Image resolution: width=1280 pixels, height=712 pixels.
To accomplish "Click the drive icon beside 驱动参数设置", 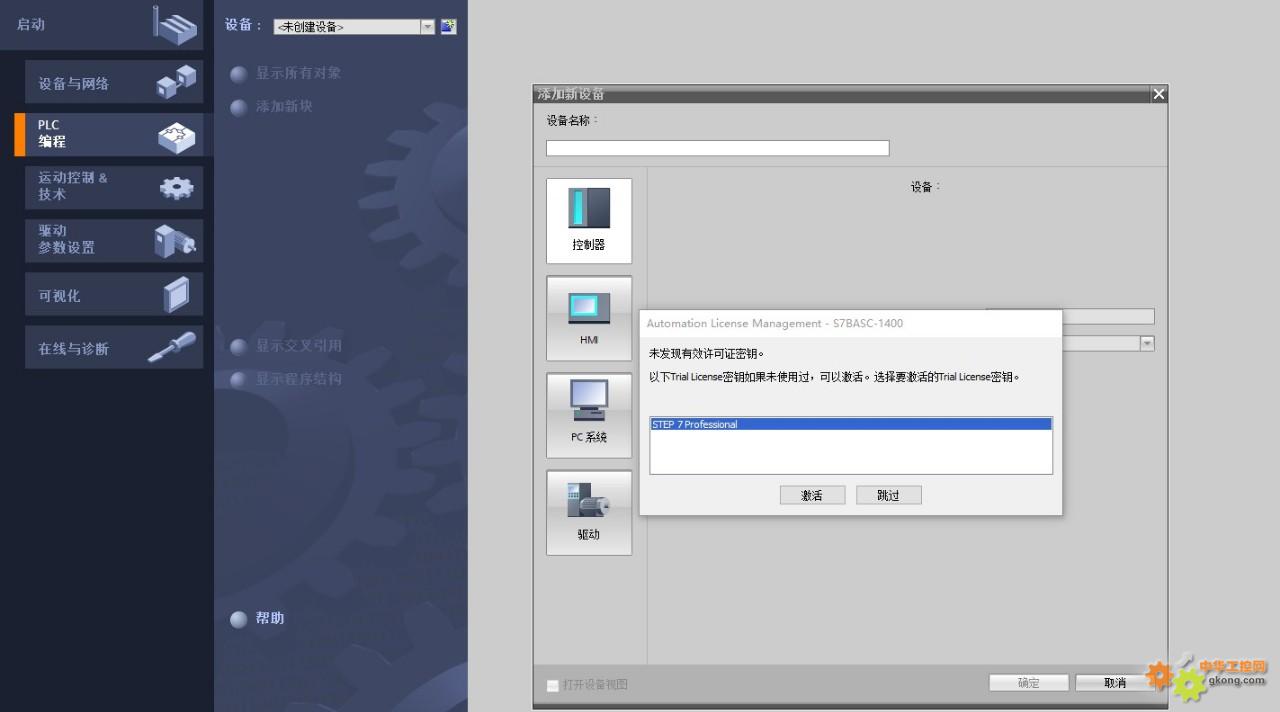I will (175, 241).
